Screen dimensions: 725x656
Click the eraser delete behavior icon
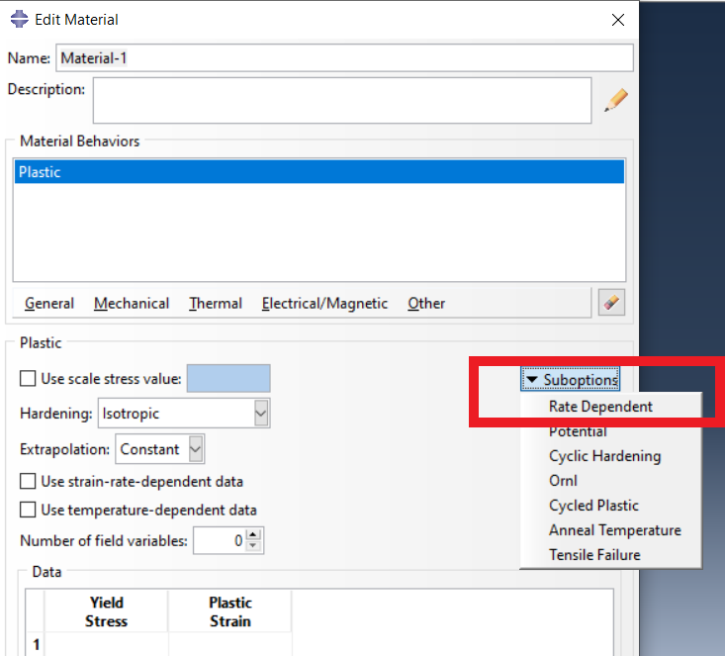pos(610,303)
